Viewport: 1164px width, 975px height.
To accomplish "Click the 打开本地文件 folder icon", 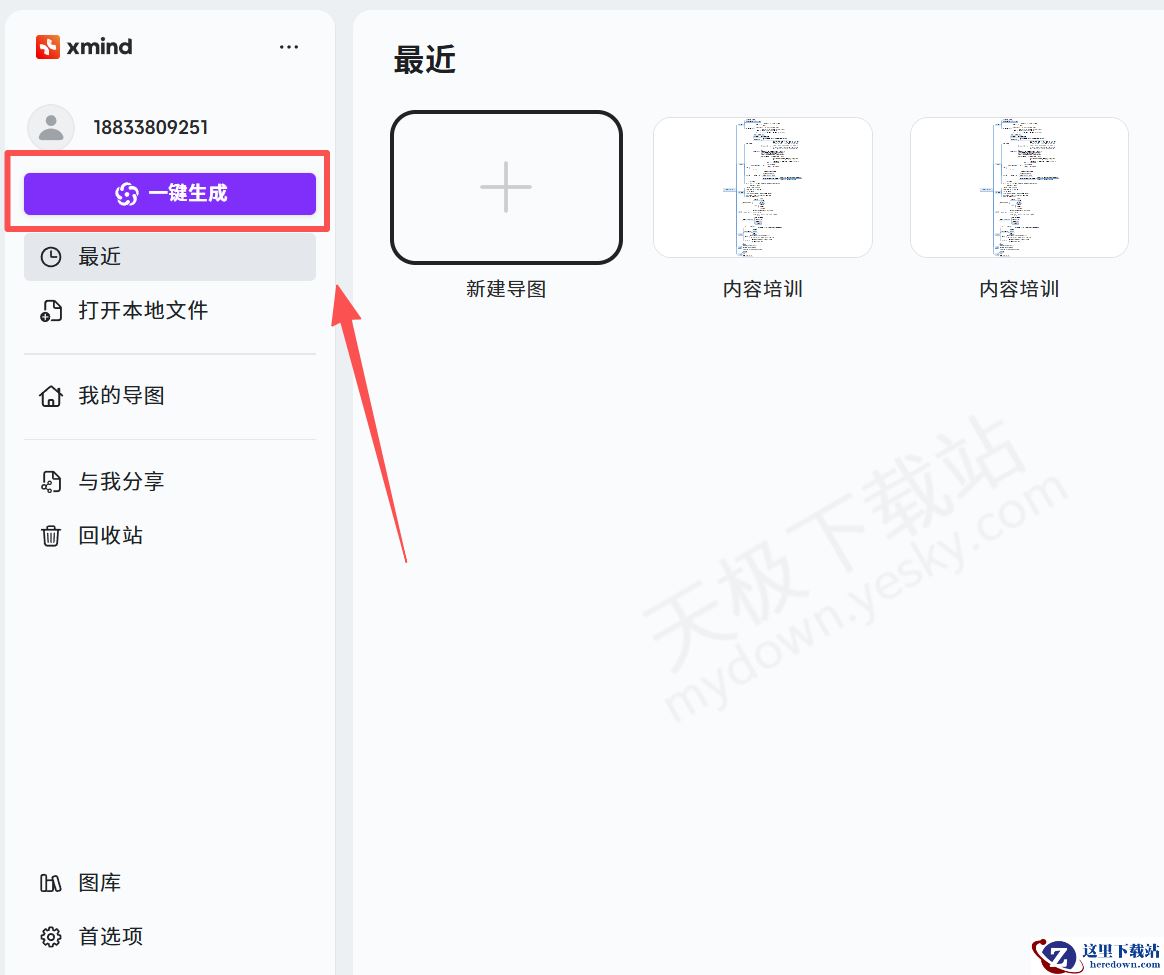I will click(x=50, y=310).
